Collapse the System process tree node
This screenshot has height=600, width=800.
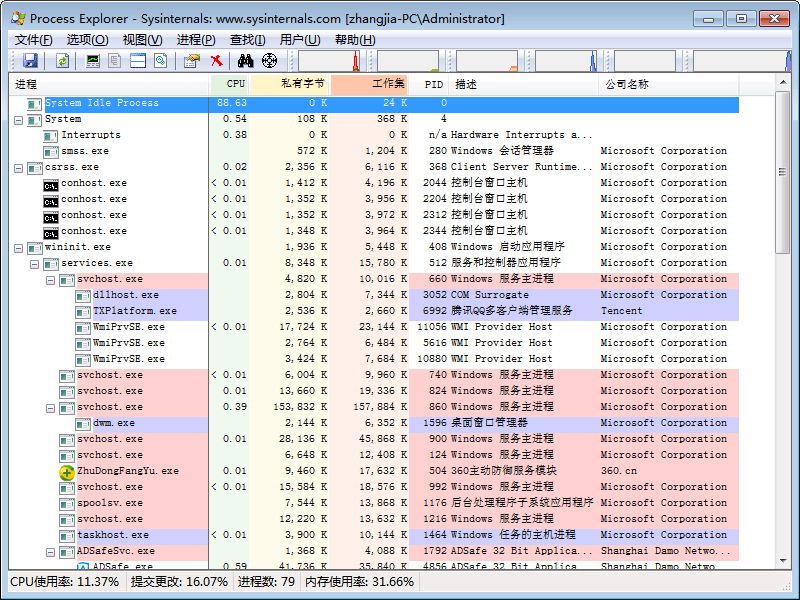(18, 120)
